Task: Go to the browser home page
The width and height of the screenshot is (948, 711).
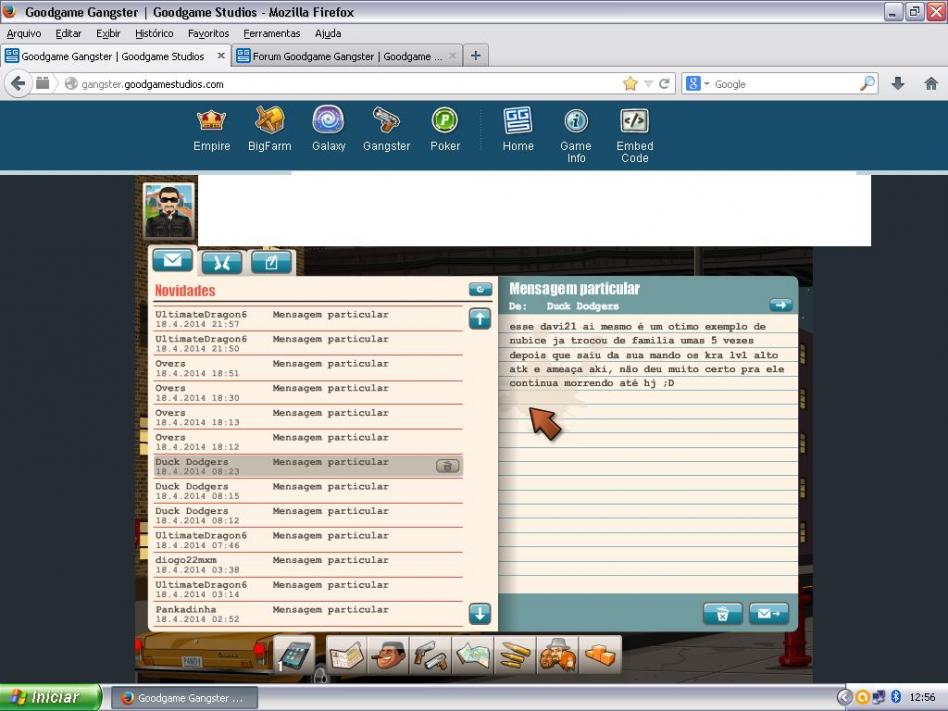Action: coord(931,83)
